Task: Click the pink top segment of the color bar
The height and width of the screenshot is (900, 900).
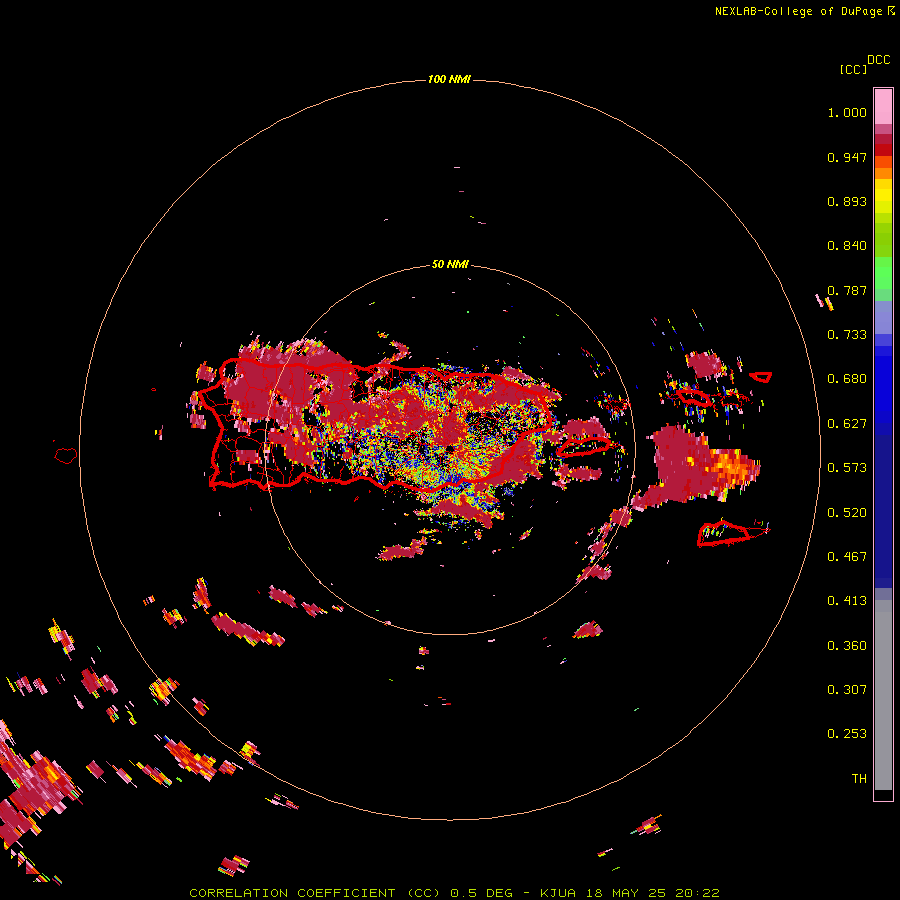Action: pos(883,106)
